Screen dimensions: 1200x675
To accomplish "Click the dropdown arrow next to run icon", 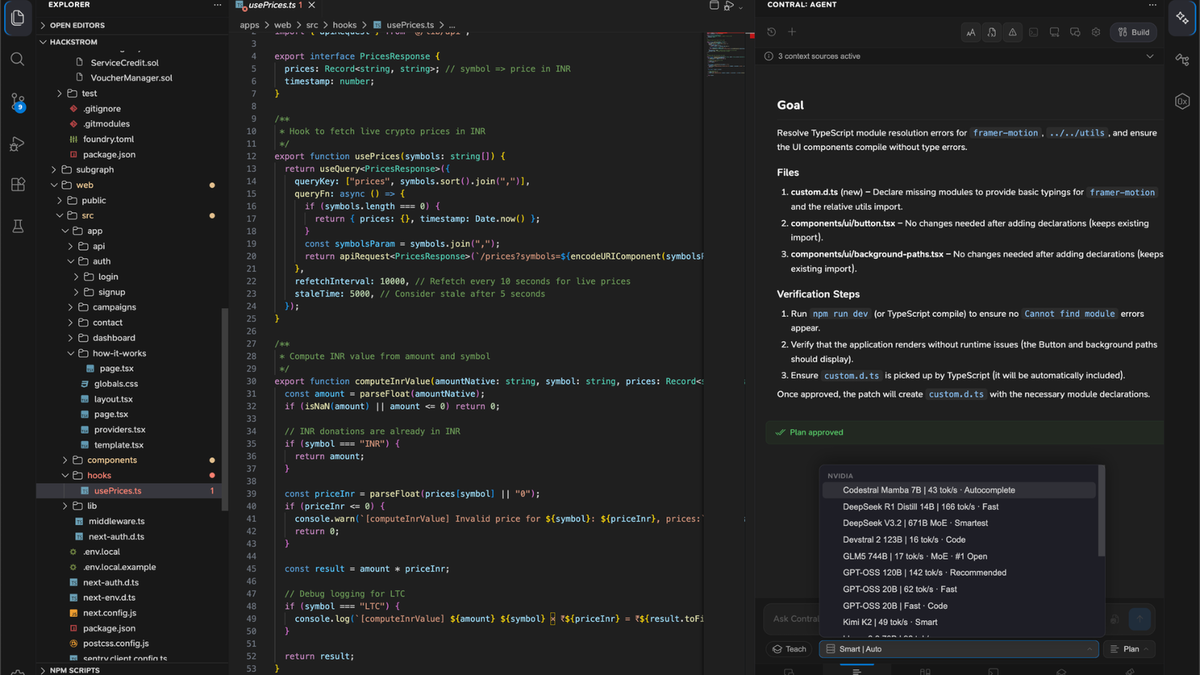I will 741,7.
